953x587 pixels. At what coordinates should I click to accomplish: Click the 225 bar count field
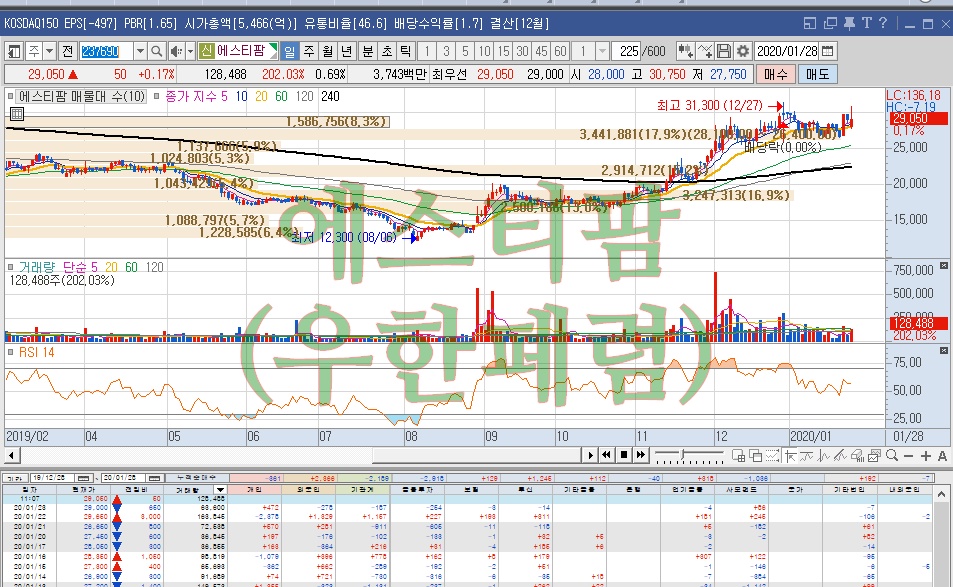tap(627, 51)
